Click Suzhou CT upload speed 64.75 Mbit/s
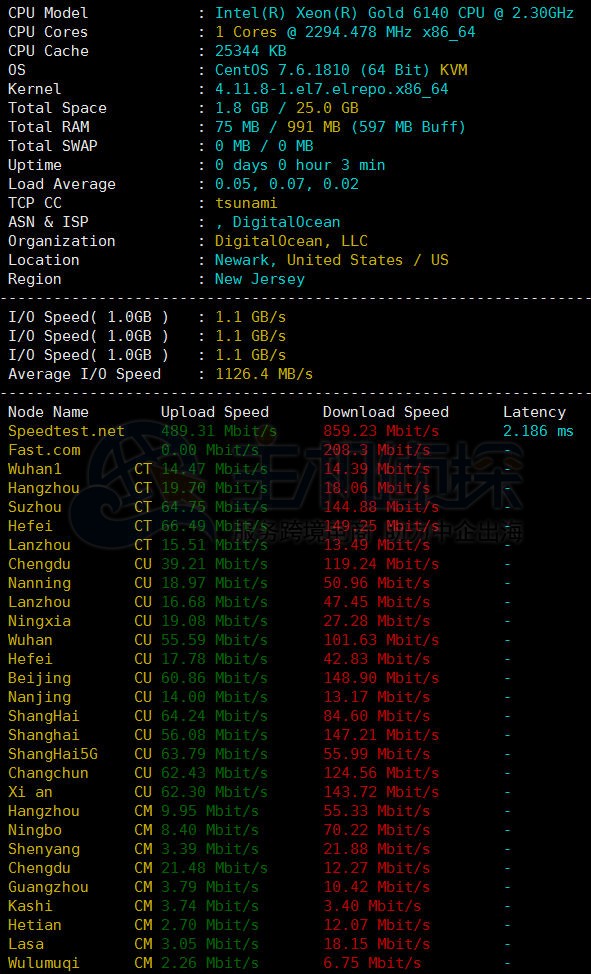 (x=215, y=507)
